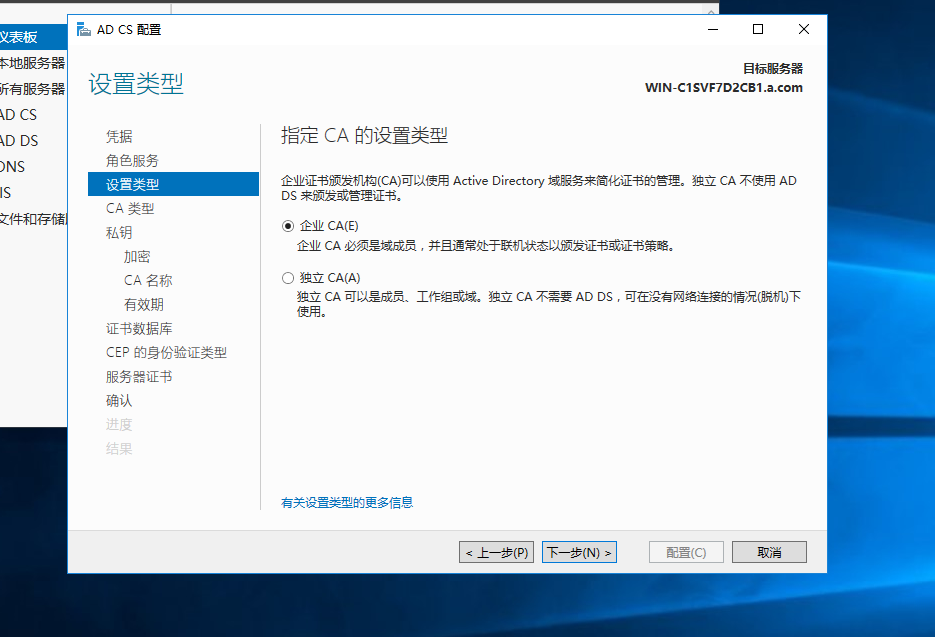
Task: Maximize the AD CS 配置 window
Action: (x=758, y=29)
